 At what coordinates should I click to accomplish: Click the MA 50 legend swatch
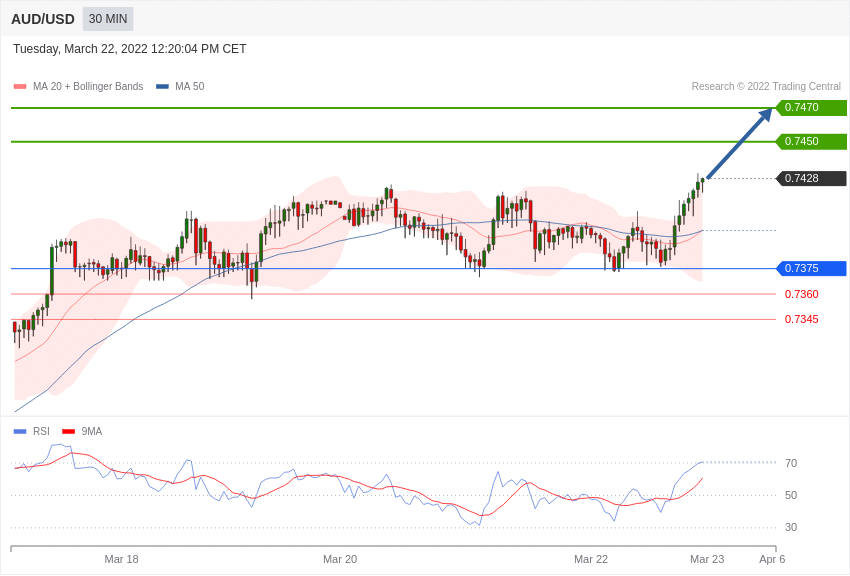[x=162, y=87]
